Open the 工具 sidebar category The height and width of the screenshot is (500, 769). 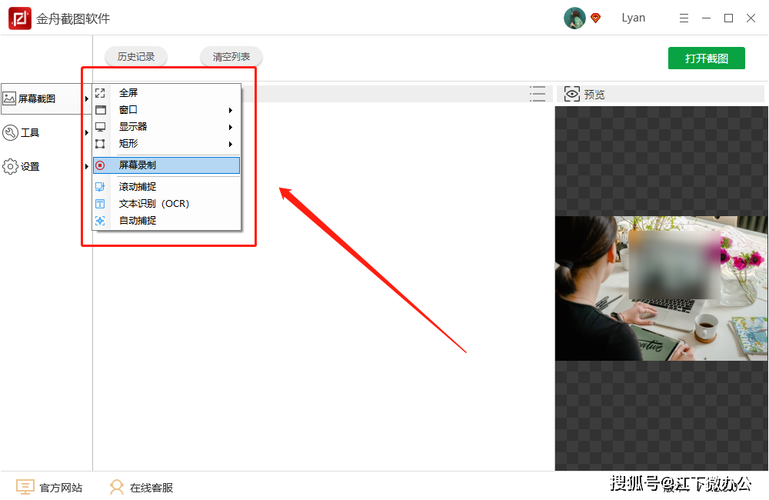click(x=46, y=132)
